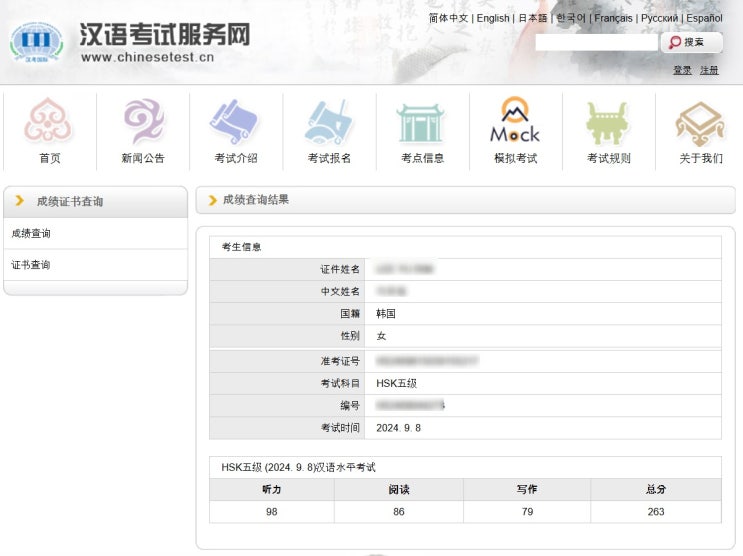Click the 汉语考试服务网 site title
This screenshot has height=556, width=743.
pos(165,34)
